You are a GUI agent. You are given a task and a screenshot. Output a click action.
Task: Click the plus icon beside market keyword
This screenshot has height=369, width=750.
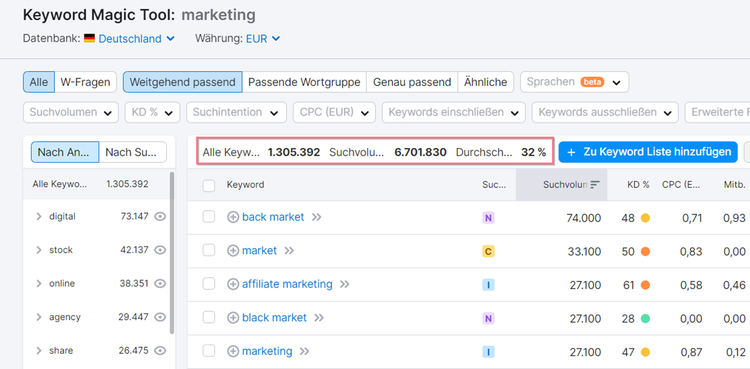click(233, 251)
